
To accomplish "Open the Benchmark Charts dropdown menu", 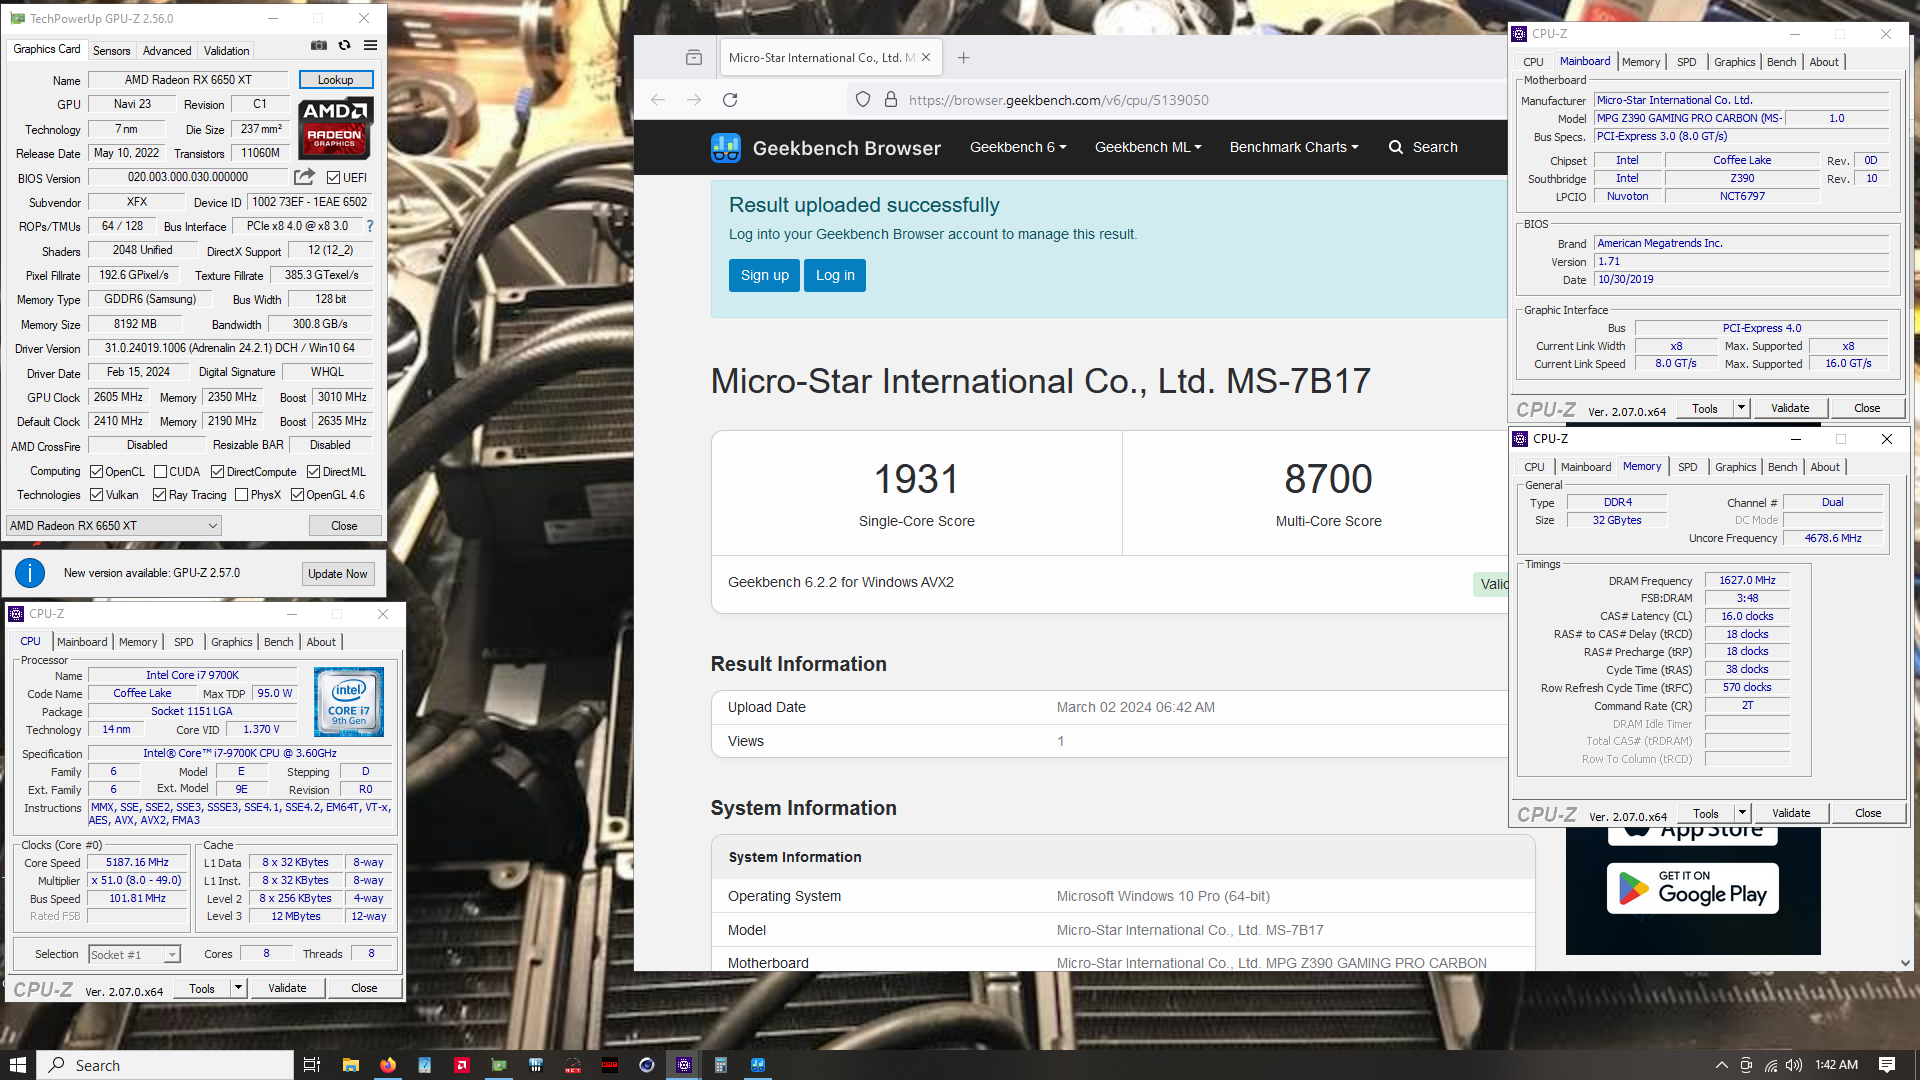I will click(x=1294, y=147).
